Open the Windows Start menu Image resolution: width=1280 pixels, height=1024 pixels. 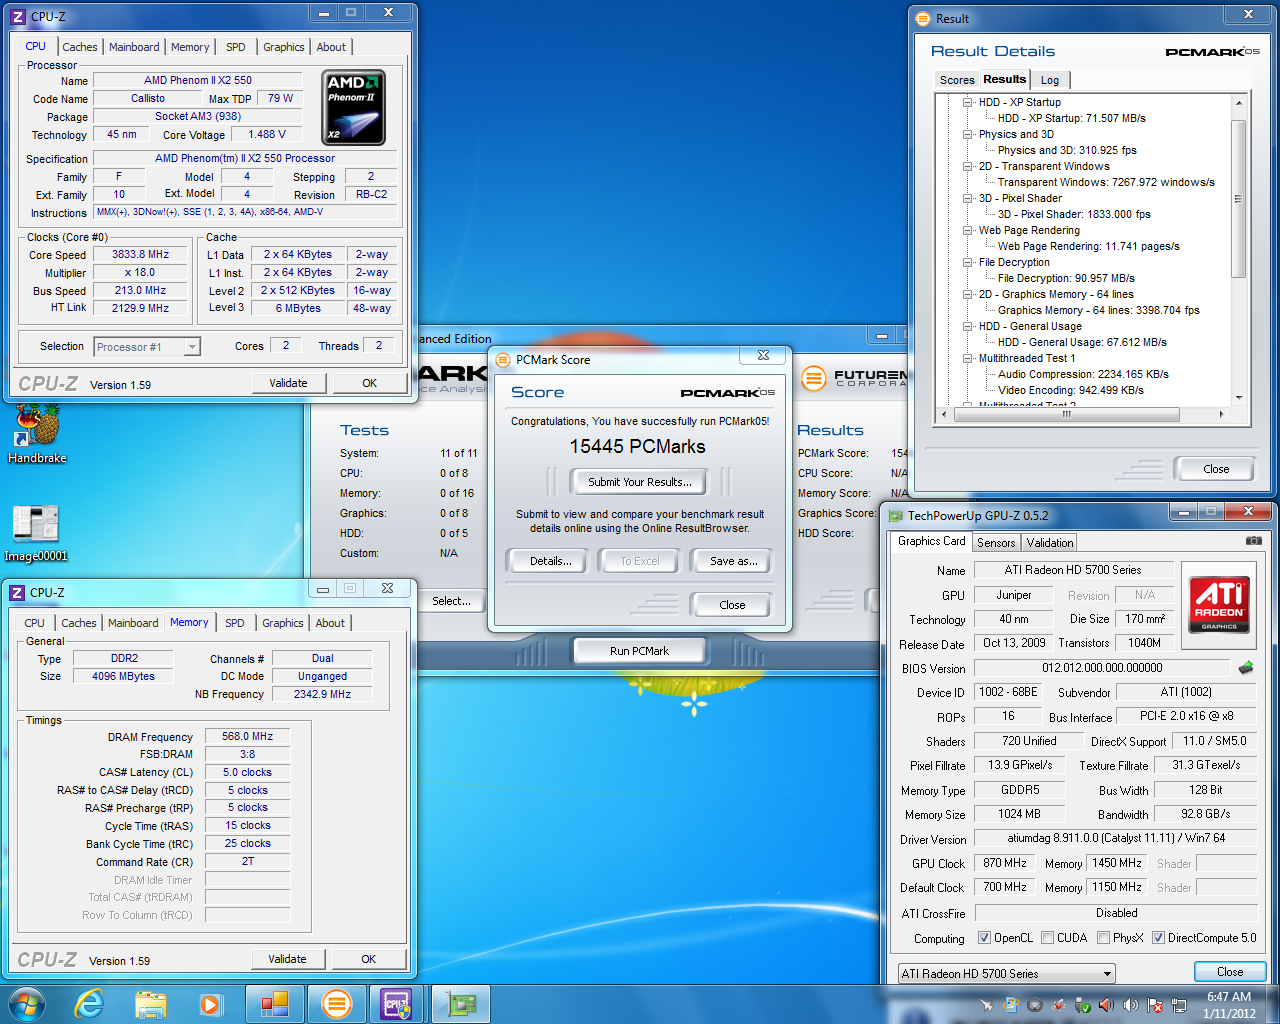pyautogui.click(x=26, y=1003)
